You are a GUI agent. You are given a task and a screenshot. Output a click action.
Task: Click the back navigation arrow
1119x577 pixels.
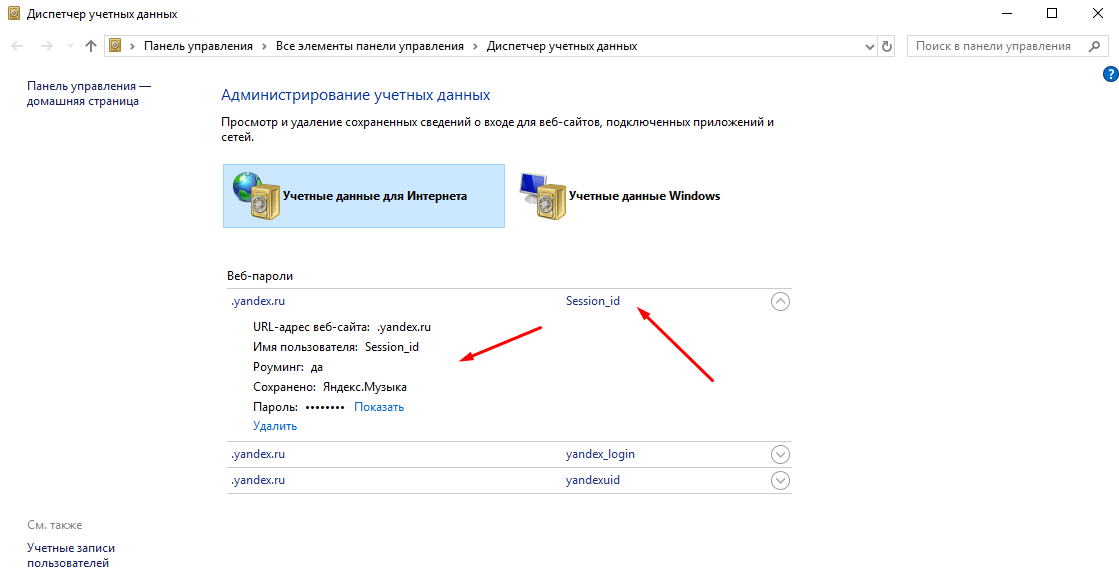click(x=19, y=46)
